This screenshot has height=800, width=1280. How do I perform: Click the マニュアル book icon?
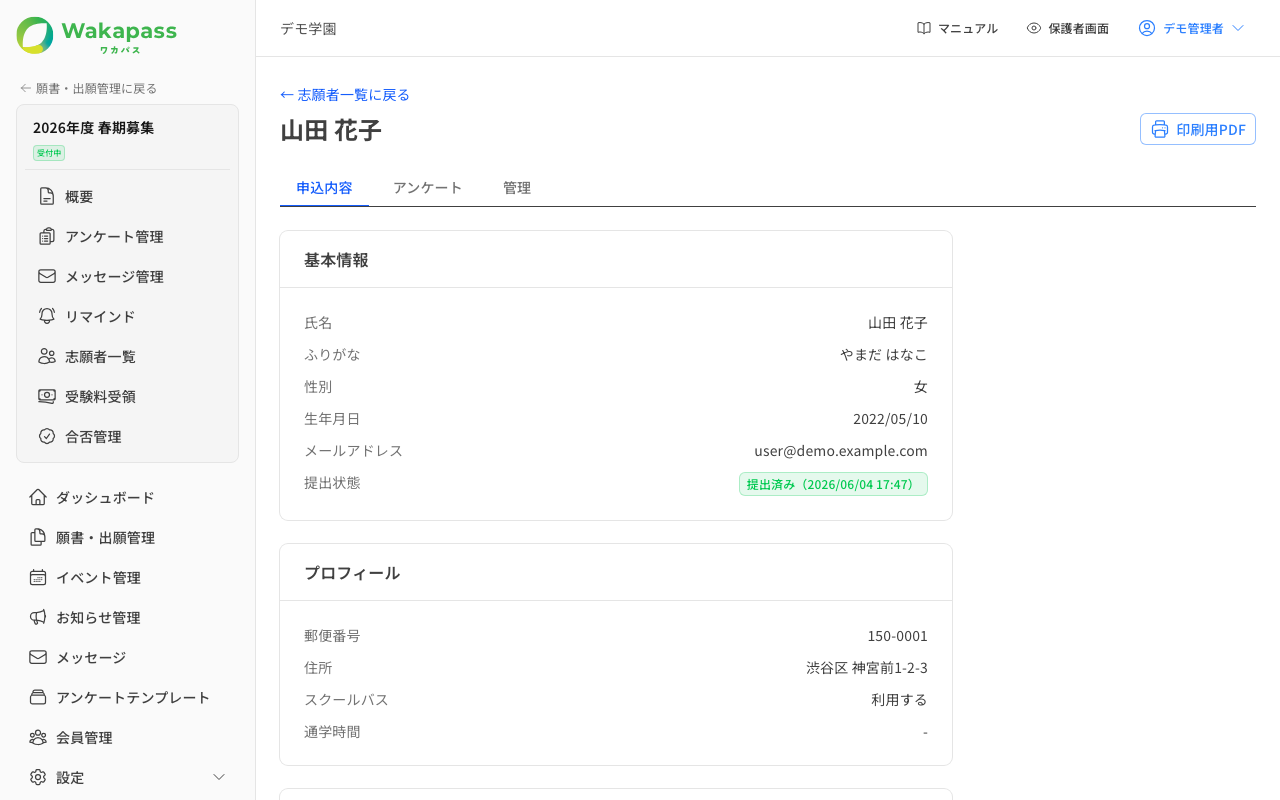924,28
